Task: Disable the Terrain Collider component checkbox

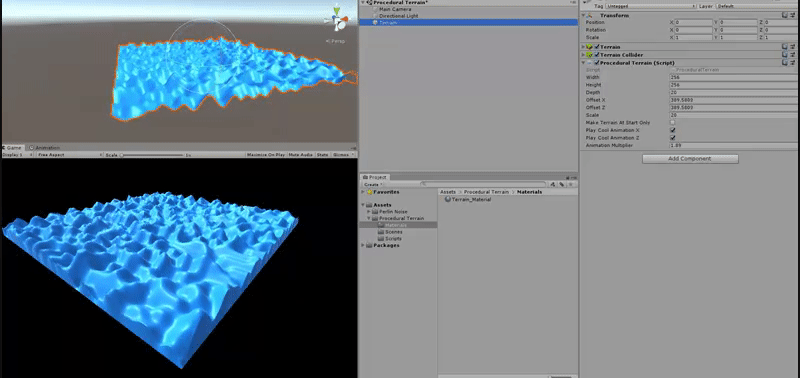Action: (596, 55)
